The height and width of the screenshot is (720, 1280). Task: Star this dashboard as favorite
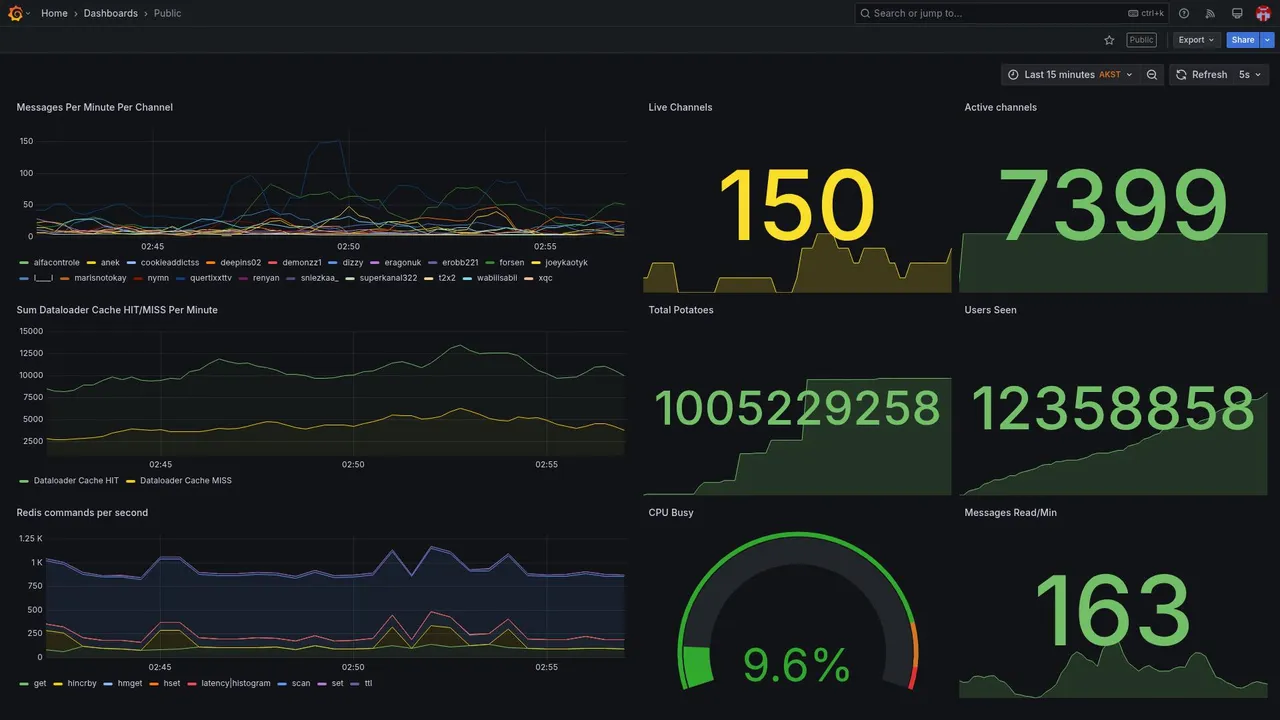click(x=1109, y=40)
